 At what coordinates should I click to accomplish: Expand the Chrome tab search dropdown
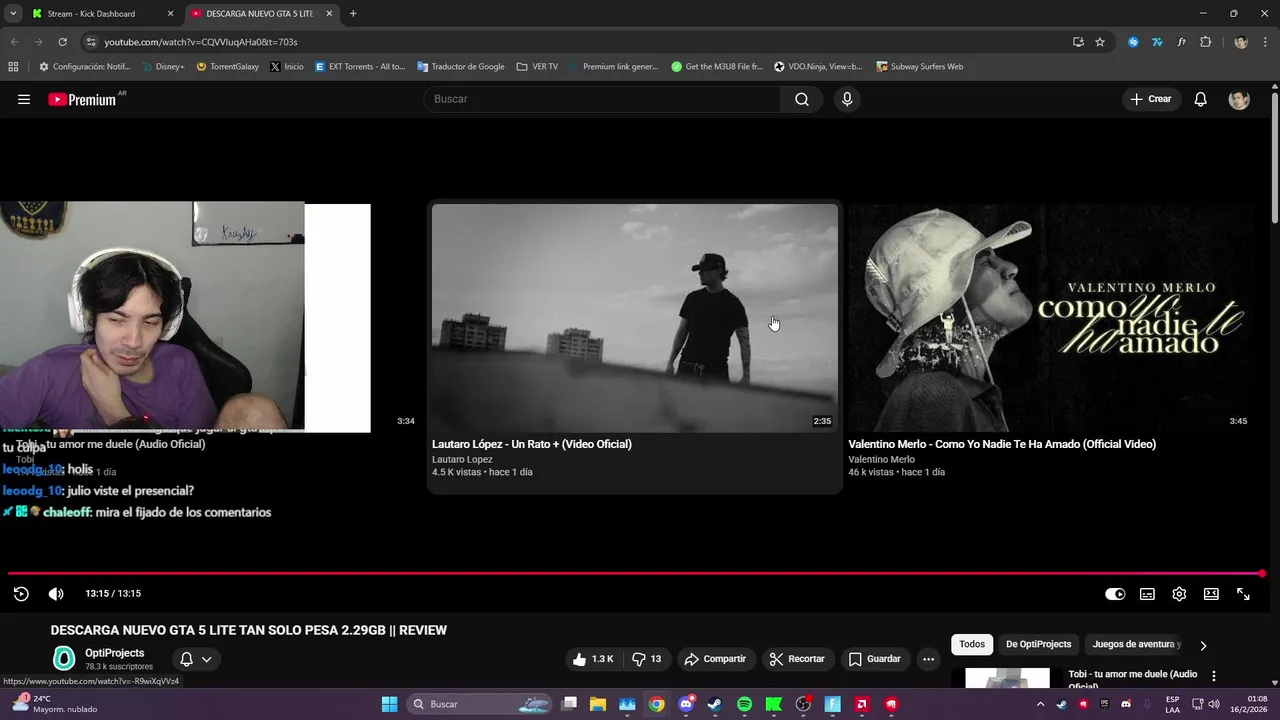coord(13,14)
